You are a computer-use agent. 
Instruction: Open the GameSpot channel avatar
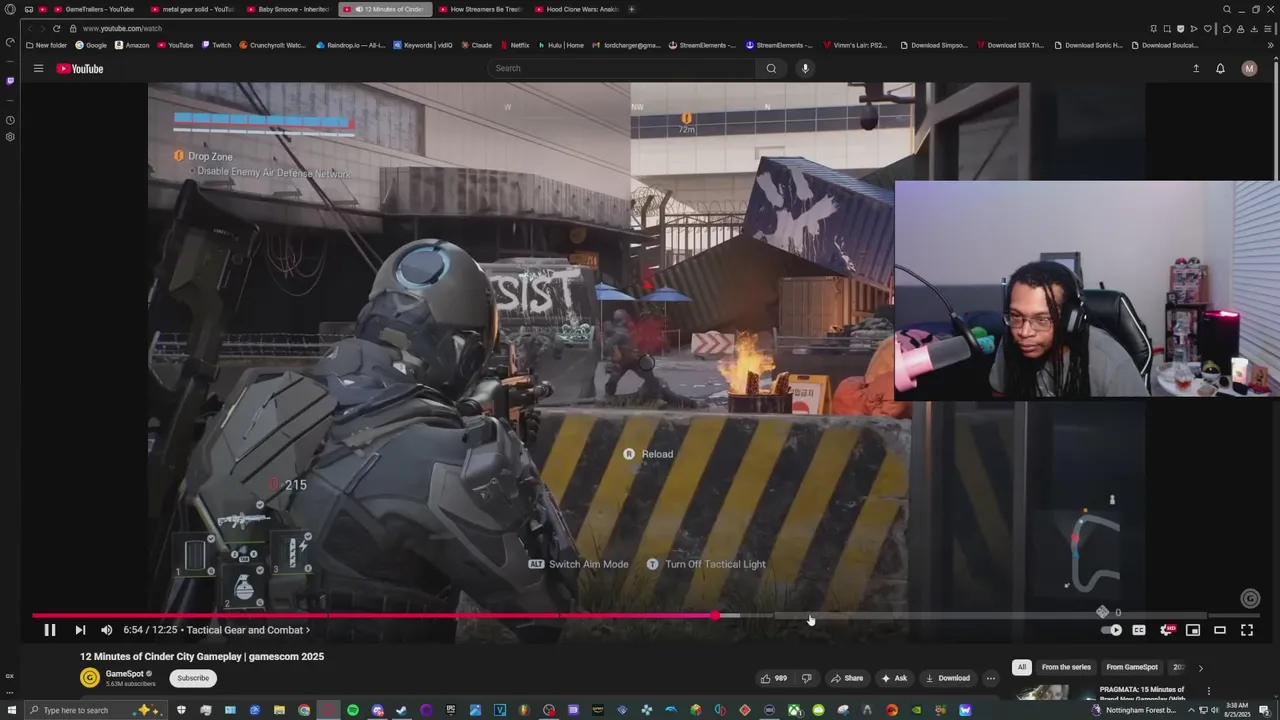[90, 678]
